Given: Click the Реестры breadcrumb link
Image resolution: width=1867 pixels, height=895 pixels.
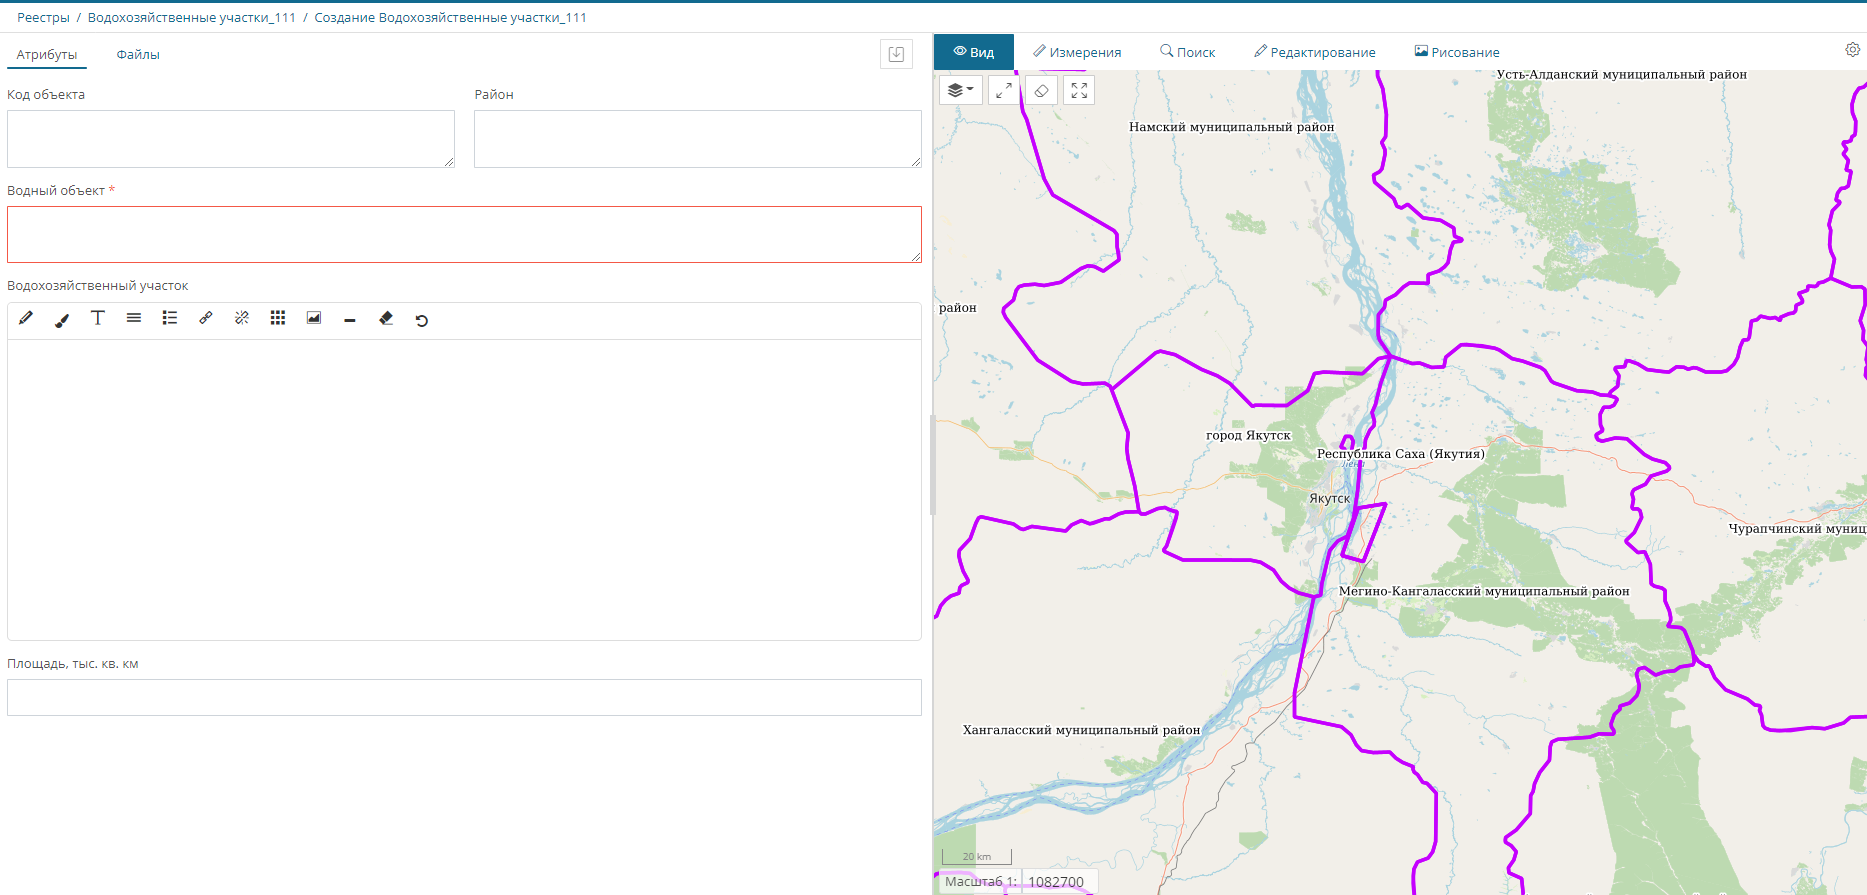Looking at the screenshot, I should [43, 18].
